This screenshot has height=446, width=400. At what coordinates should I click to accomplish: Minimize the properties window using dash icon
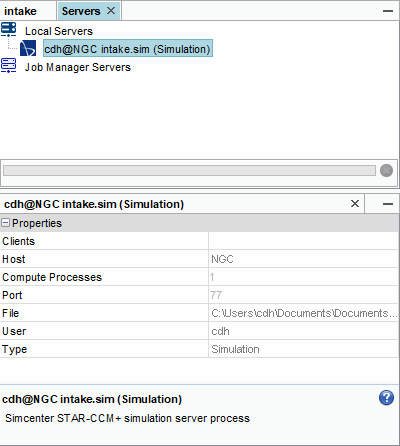point(388,204)
